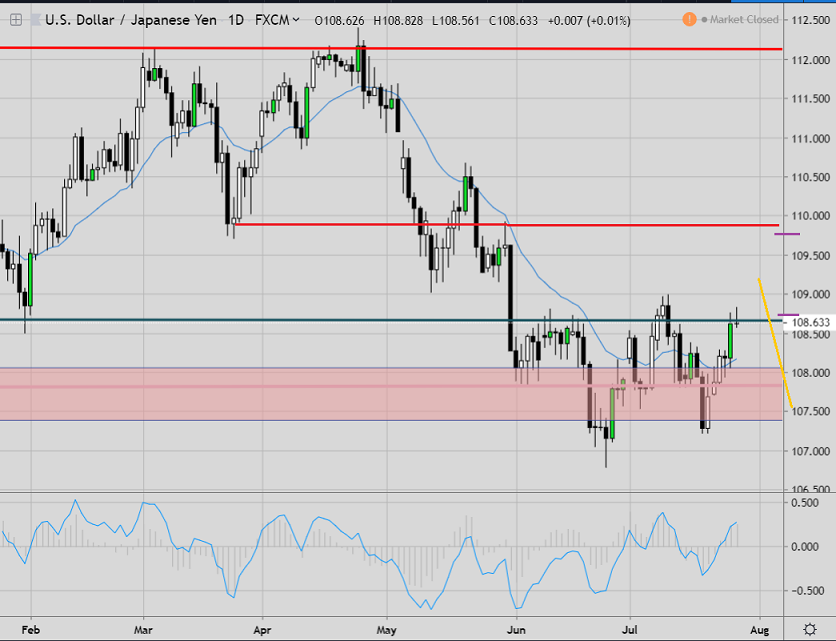The width and height of the screenshot is (836, 641).
Task: Select the red line near 110.000
Action: tap(507, 225)
